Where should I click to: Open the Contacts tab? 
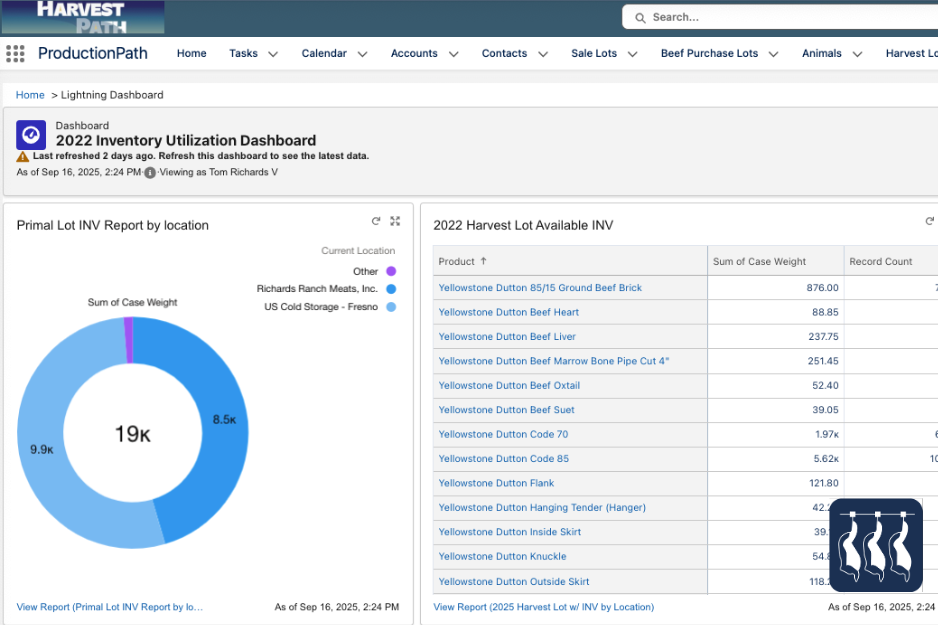pyautogui.click(x=504, y=53)
